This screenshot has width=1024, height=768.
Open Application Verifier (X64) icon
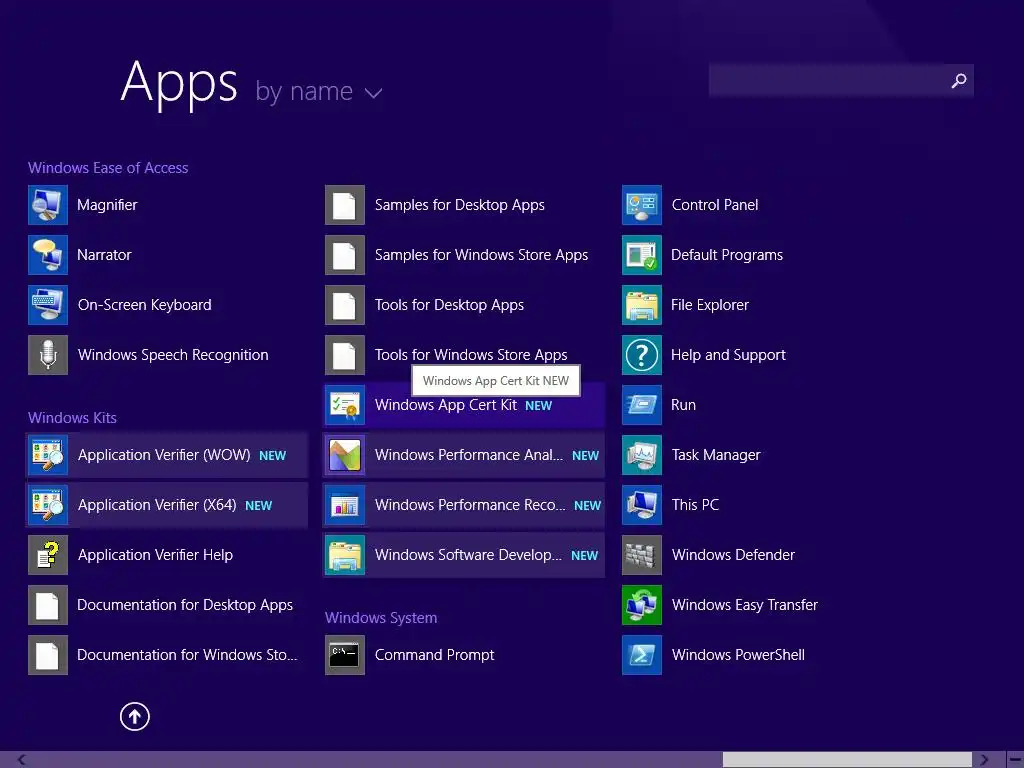click(48, 505)
